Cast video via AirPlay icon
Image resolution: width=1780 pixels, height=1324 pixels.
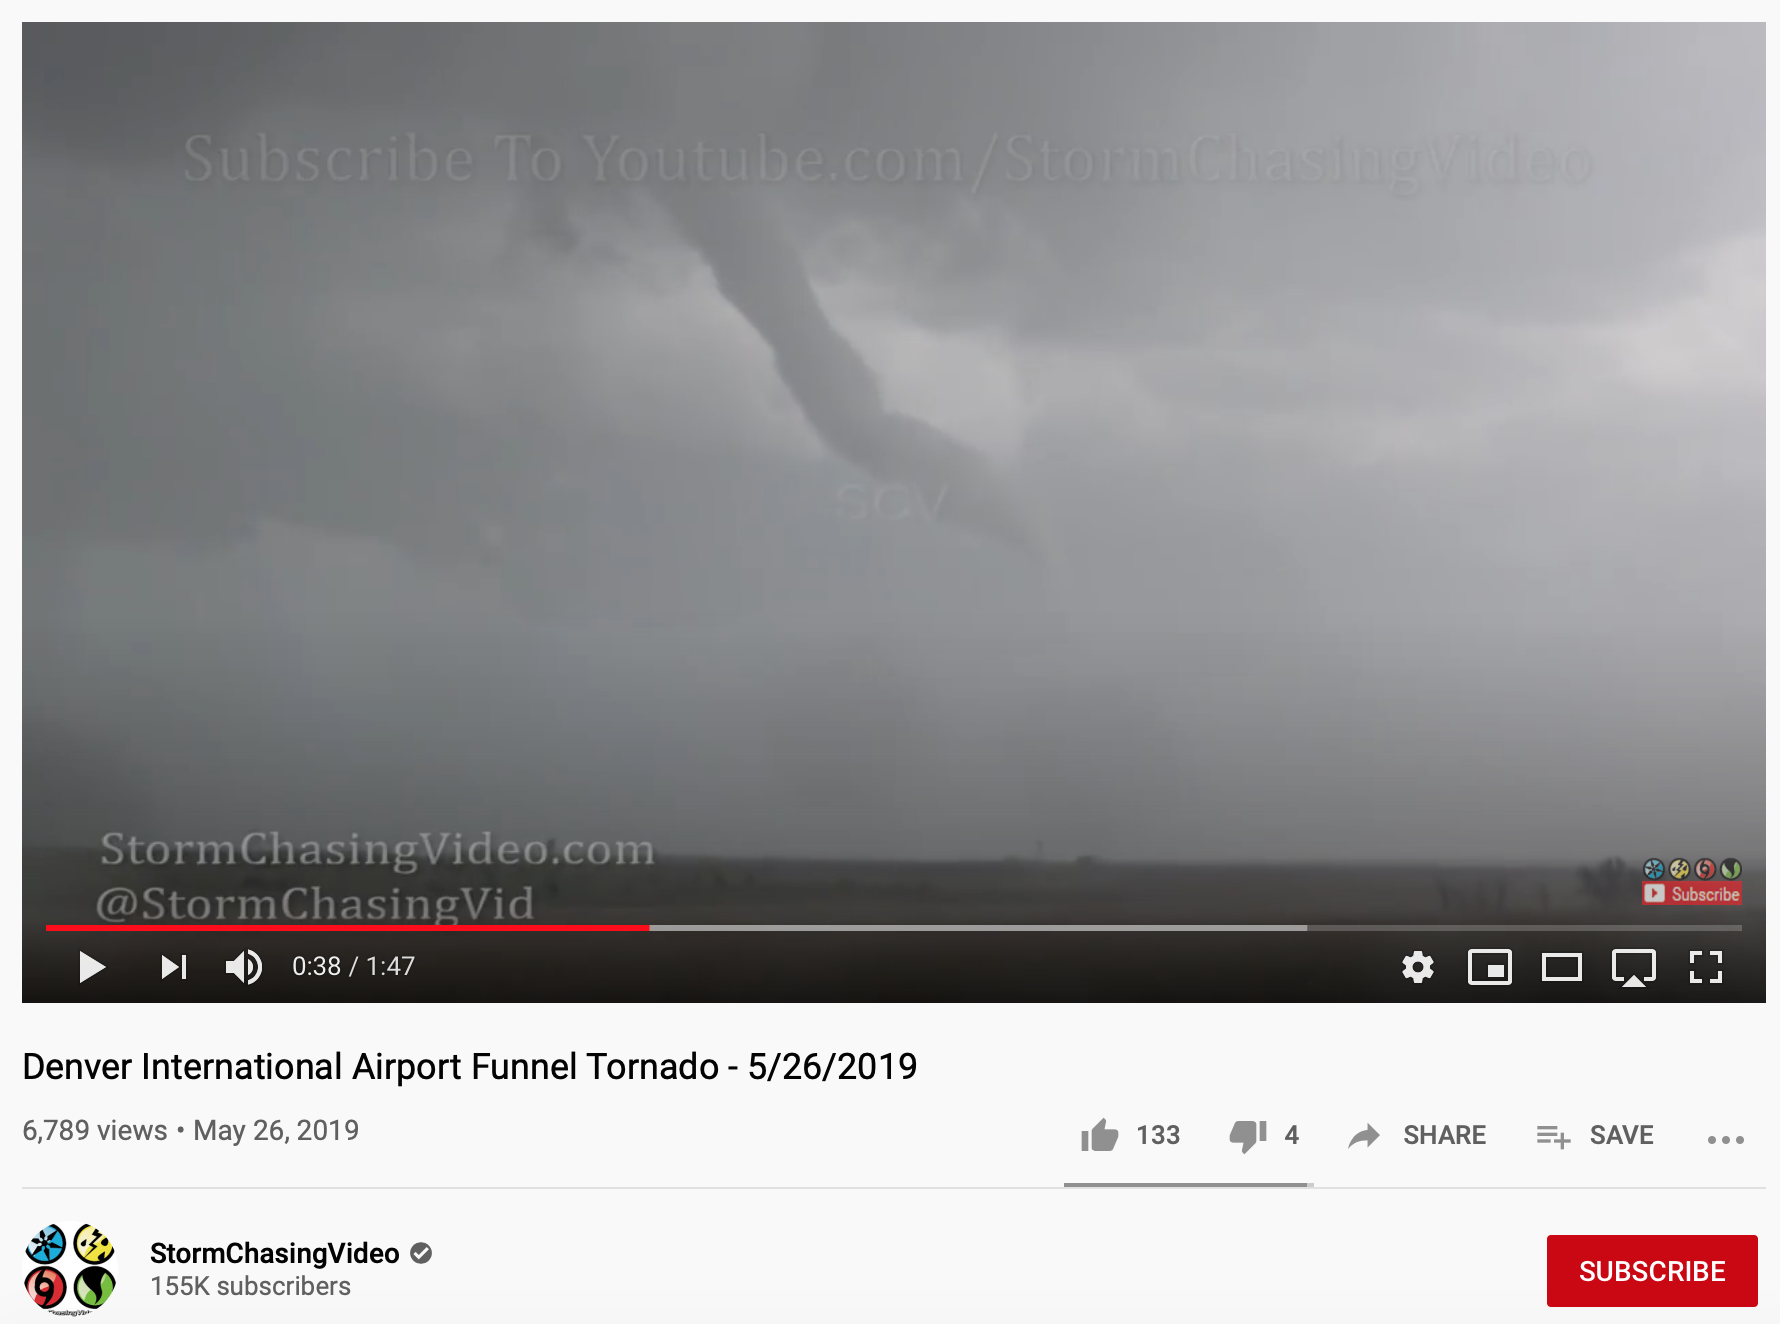pos(1634,968)
